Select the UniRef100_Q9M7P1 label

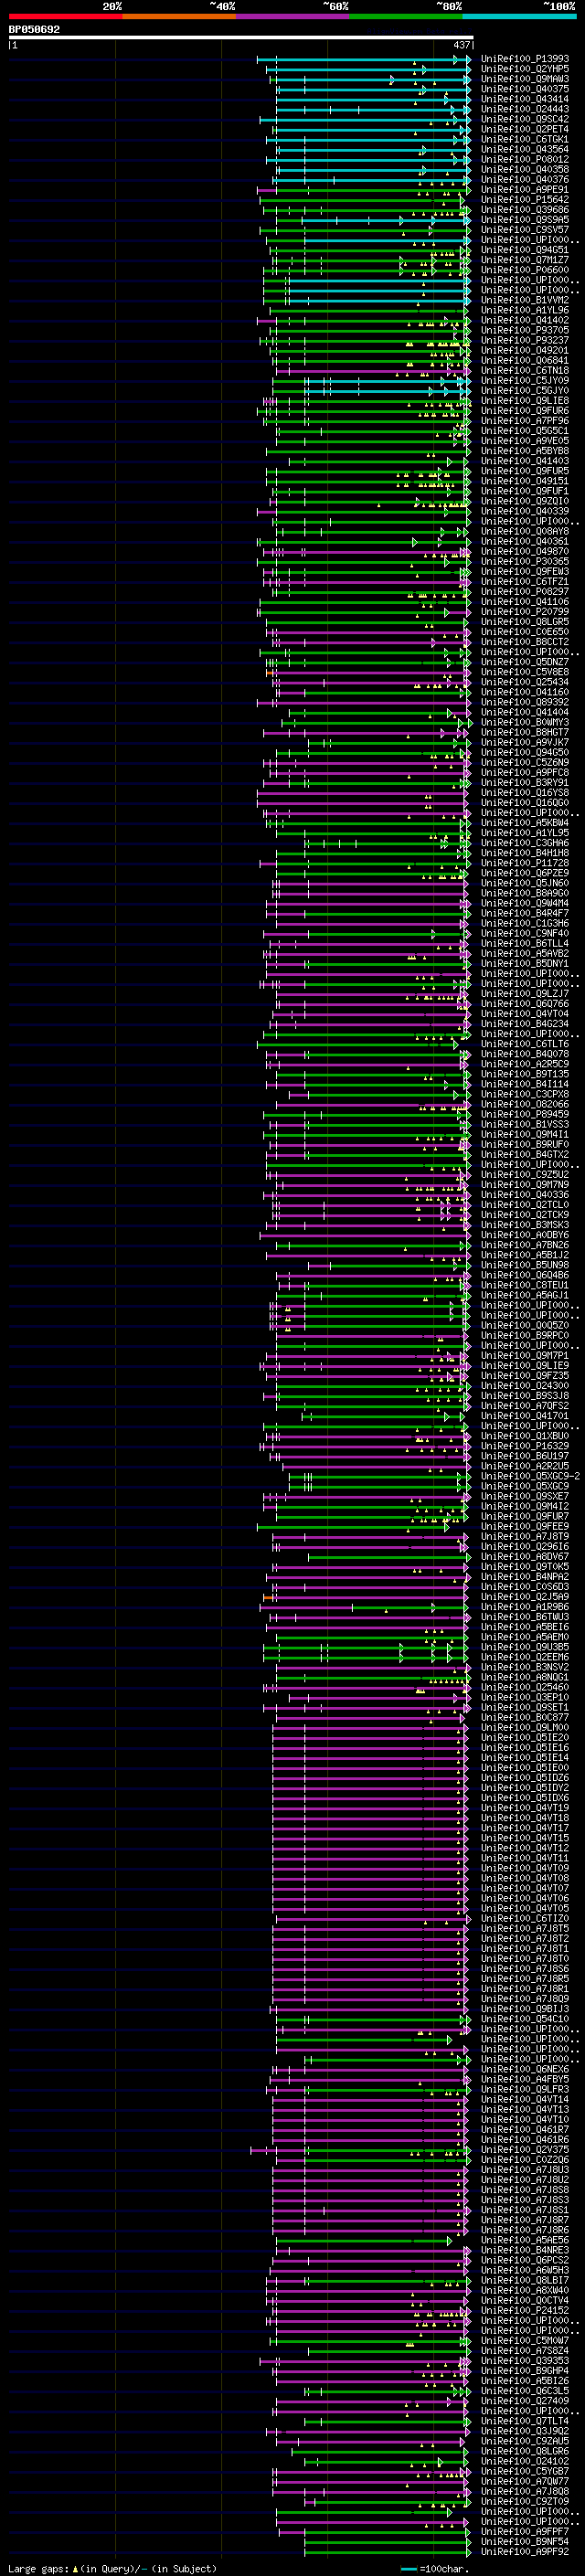pyautogui.click(x=525, y=1355)
